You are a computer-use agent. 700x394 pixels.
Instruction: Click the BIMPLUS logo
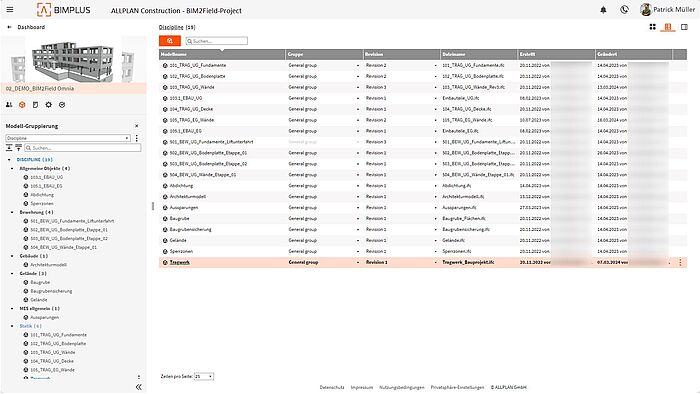coord(64,10)
